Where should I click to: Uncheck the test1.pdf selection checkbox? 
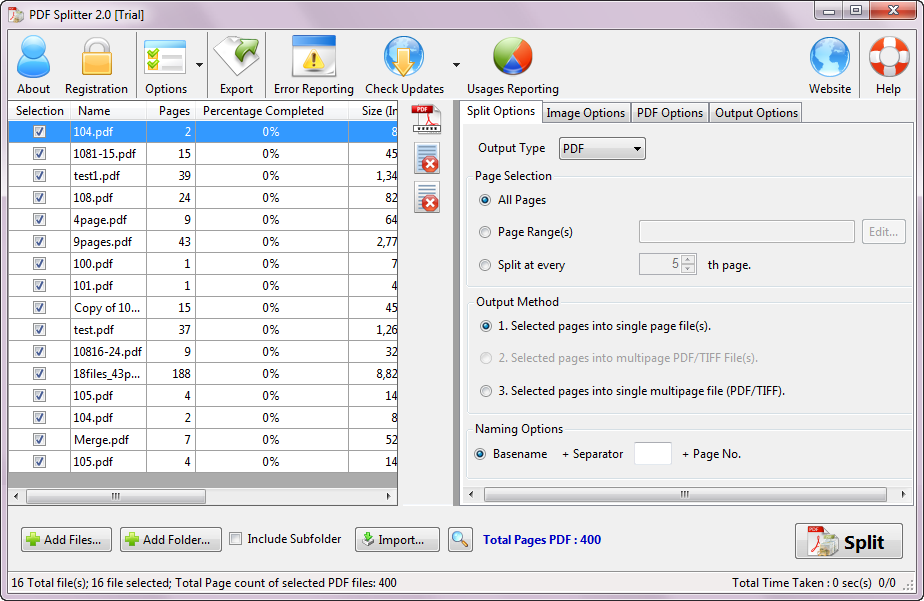click(x=40, y=176)
